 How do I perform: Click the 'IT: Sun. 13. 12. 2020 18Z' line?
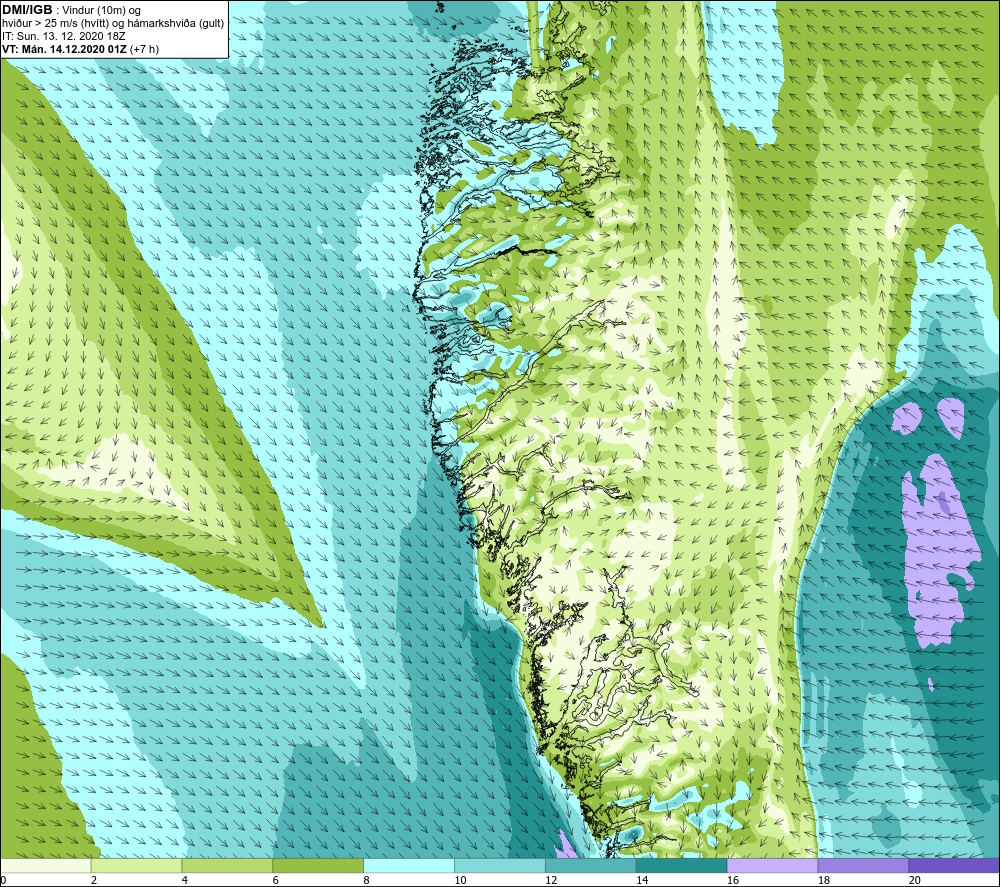(63, 36)
